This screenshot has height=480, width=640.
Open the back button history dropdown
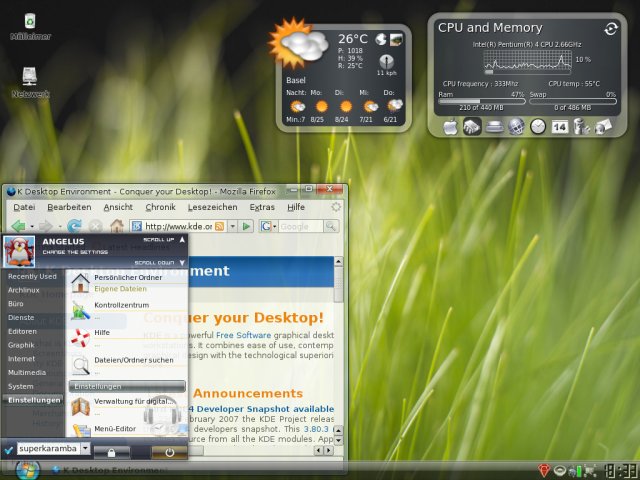[x=32, y=227]
